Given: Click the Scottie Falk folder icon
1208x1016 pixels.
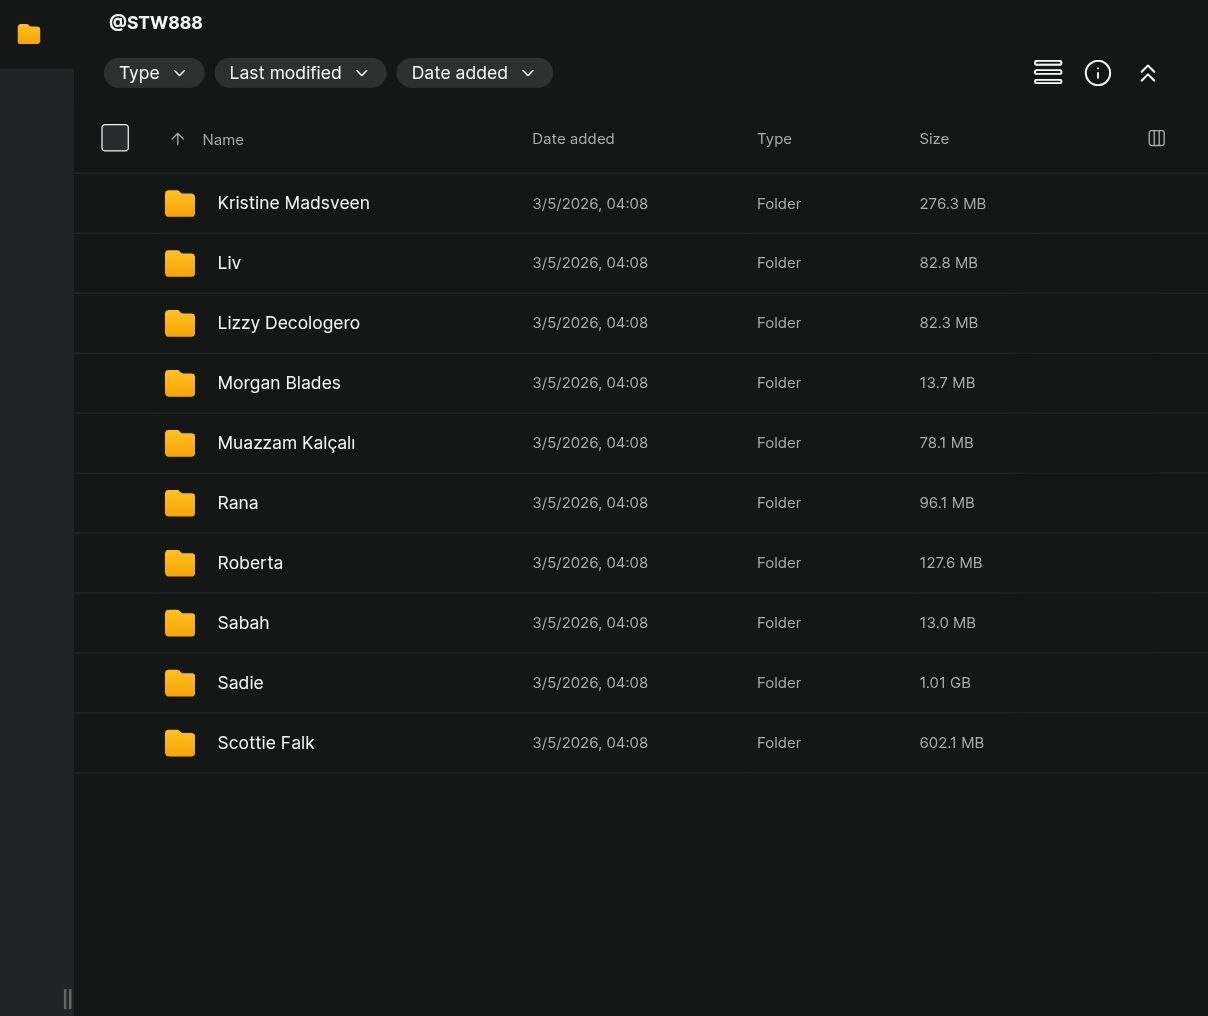Looking at the screenshot, I should (x=180, y=743).
